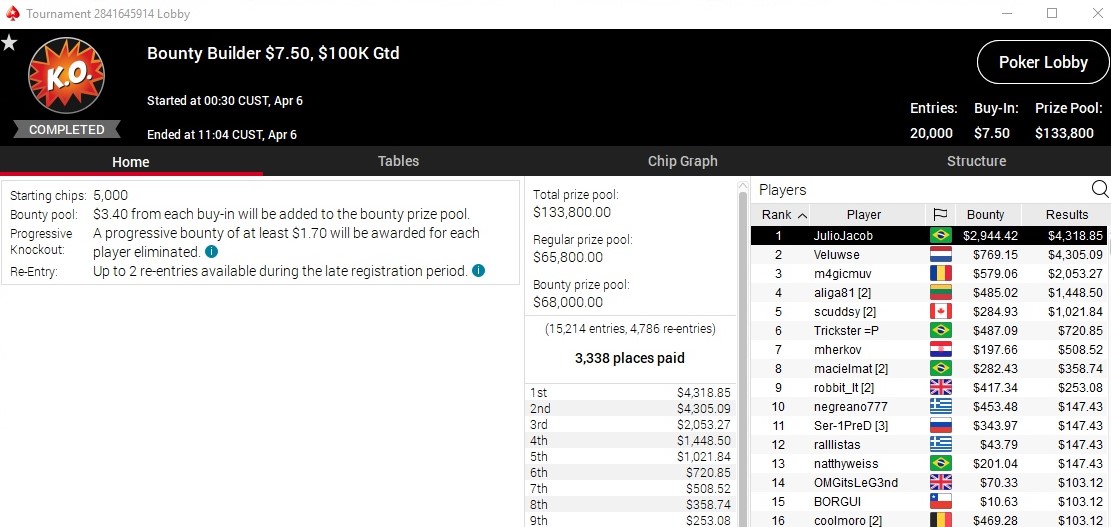This screenshot has width=1111, height=527.
Task: Open the Chip Graph tab
Action: 682,161
